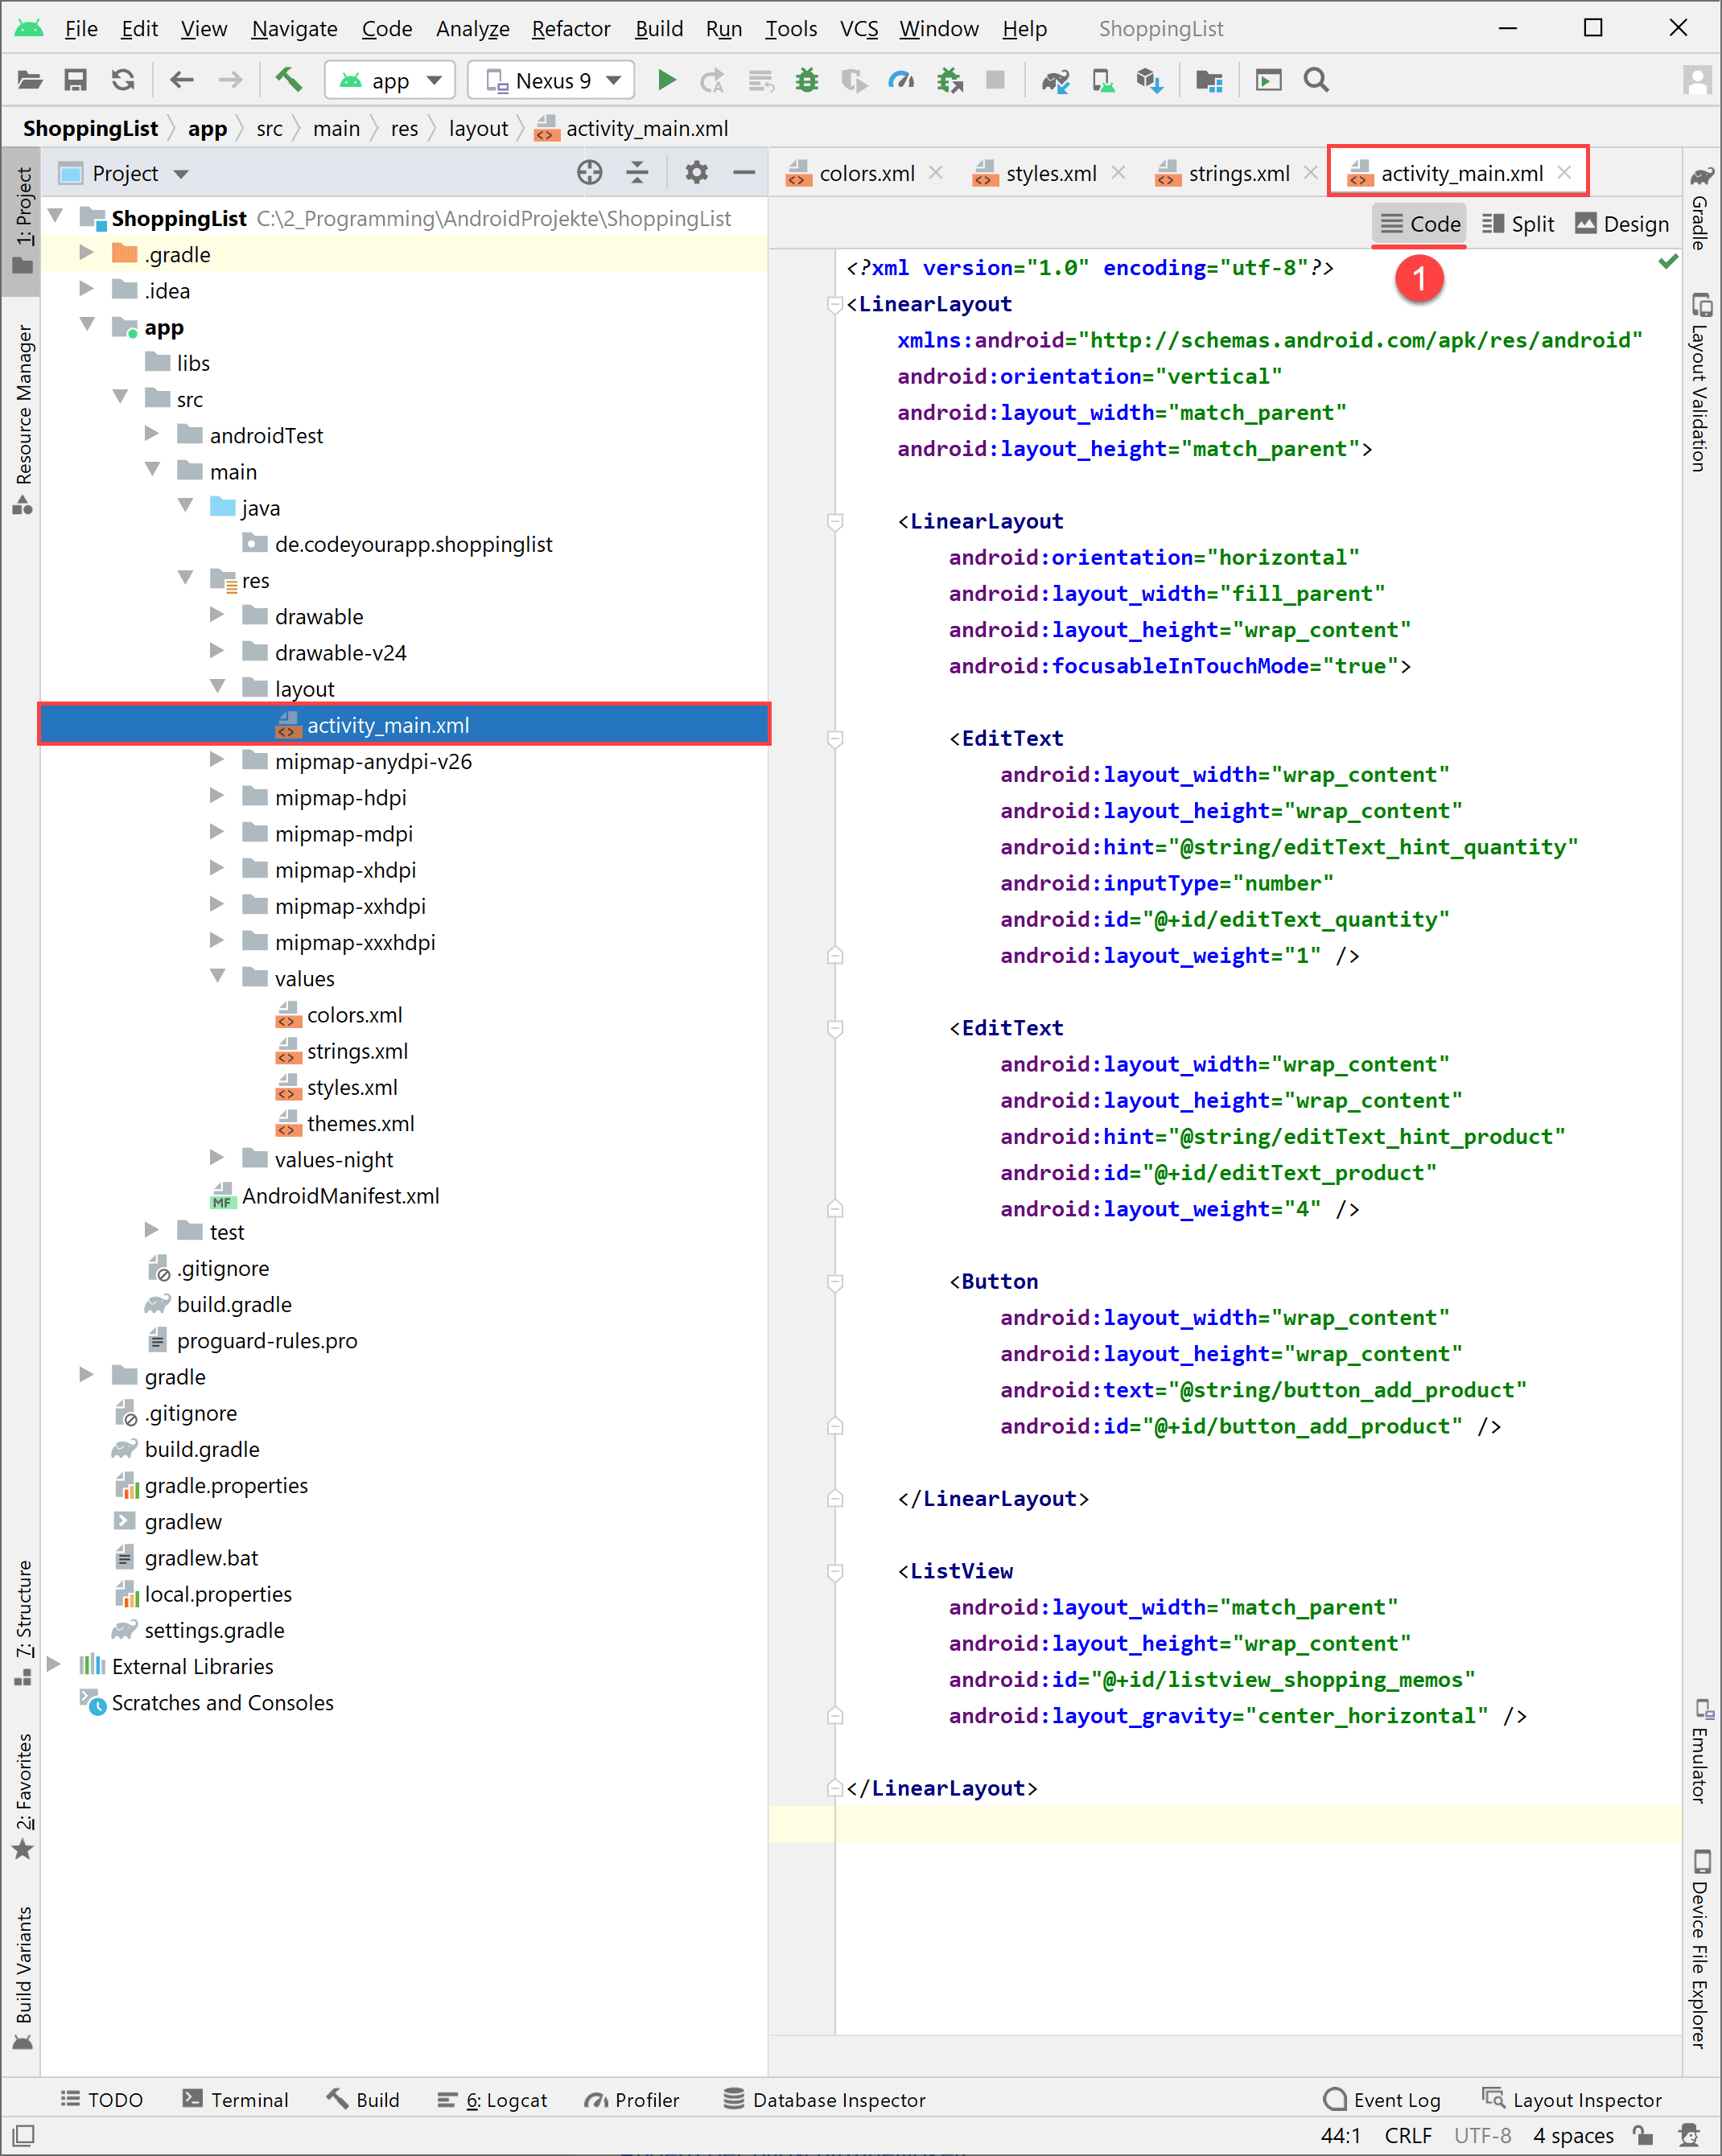Click the Make Project hammer icon
Image resolution: width=1722 pixels, height=2156 pixels.
click(289, 79)
